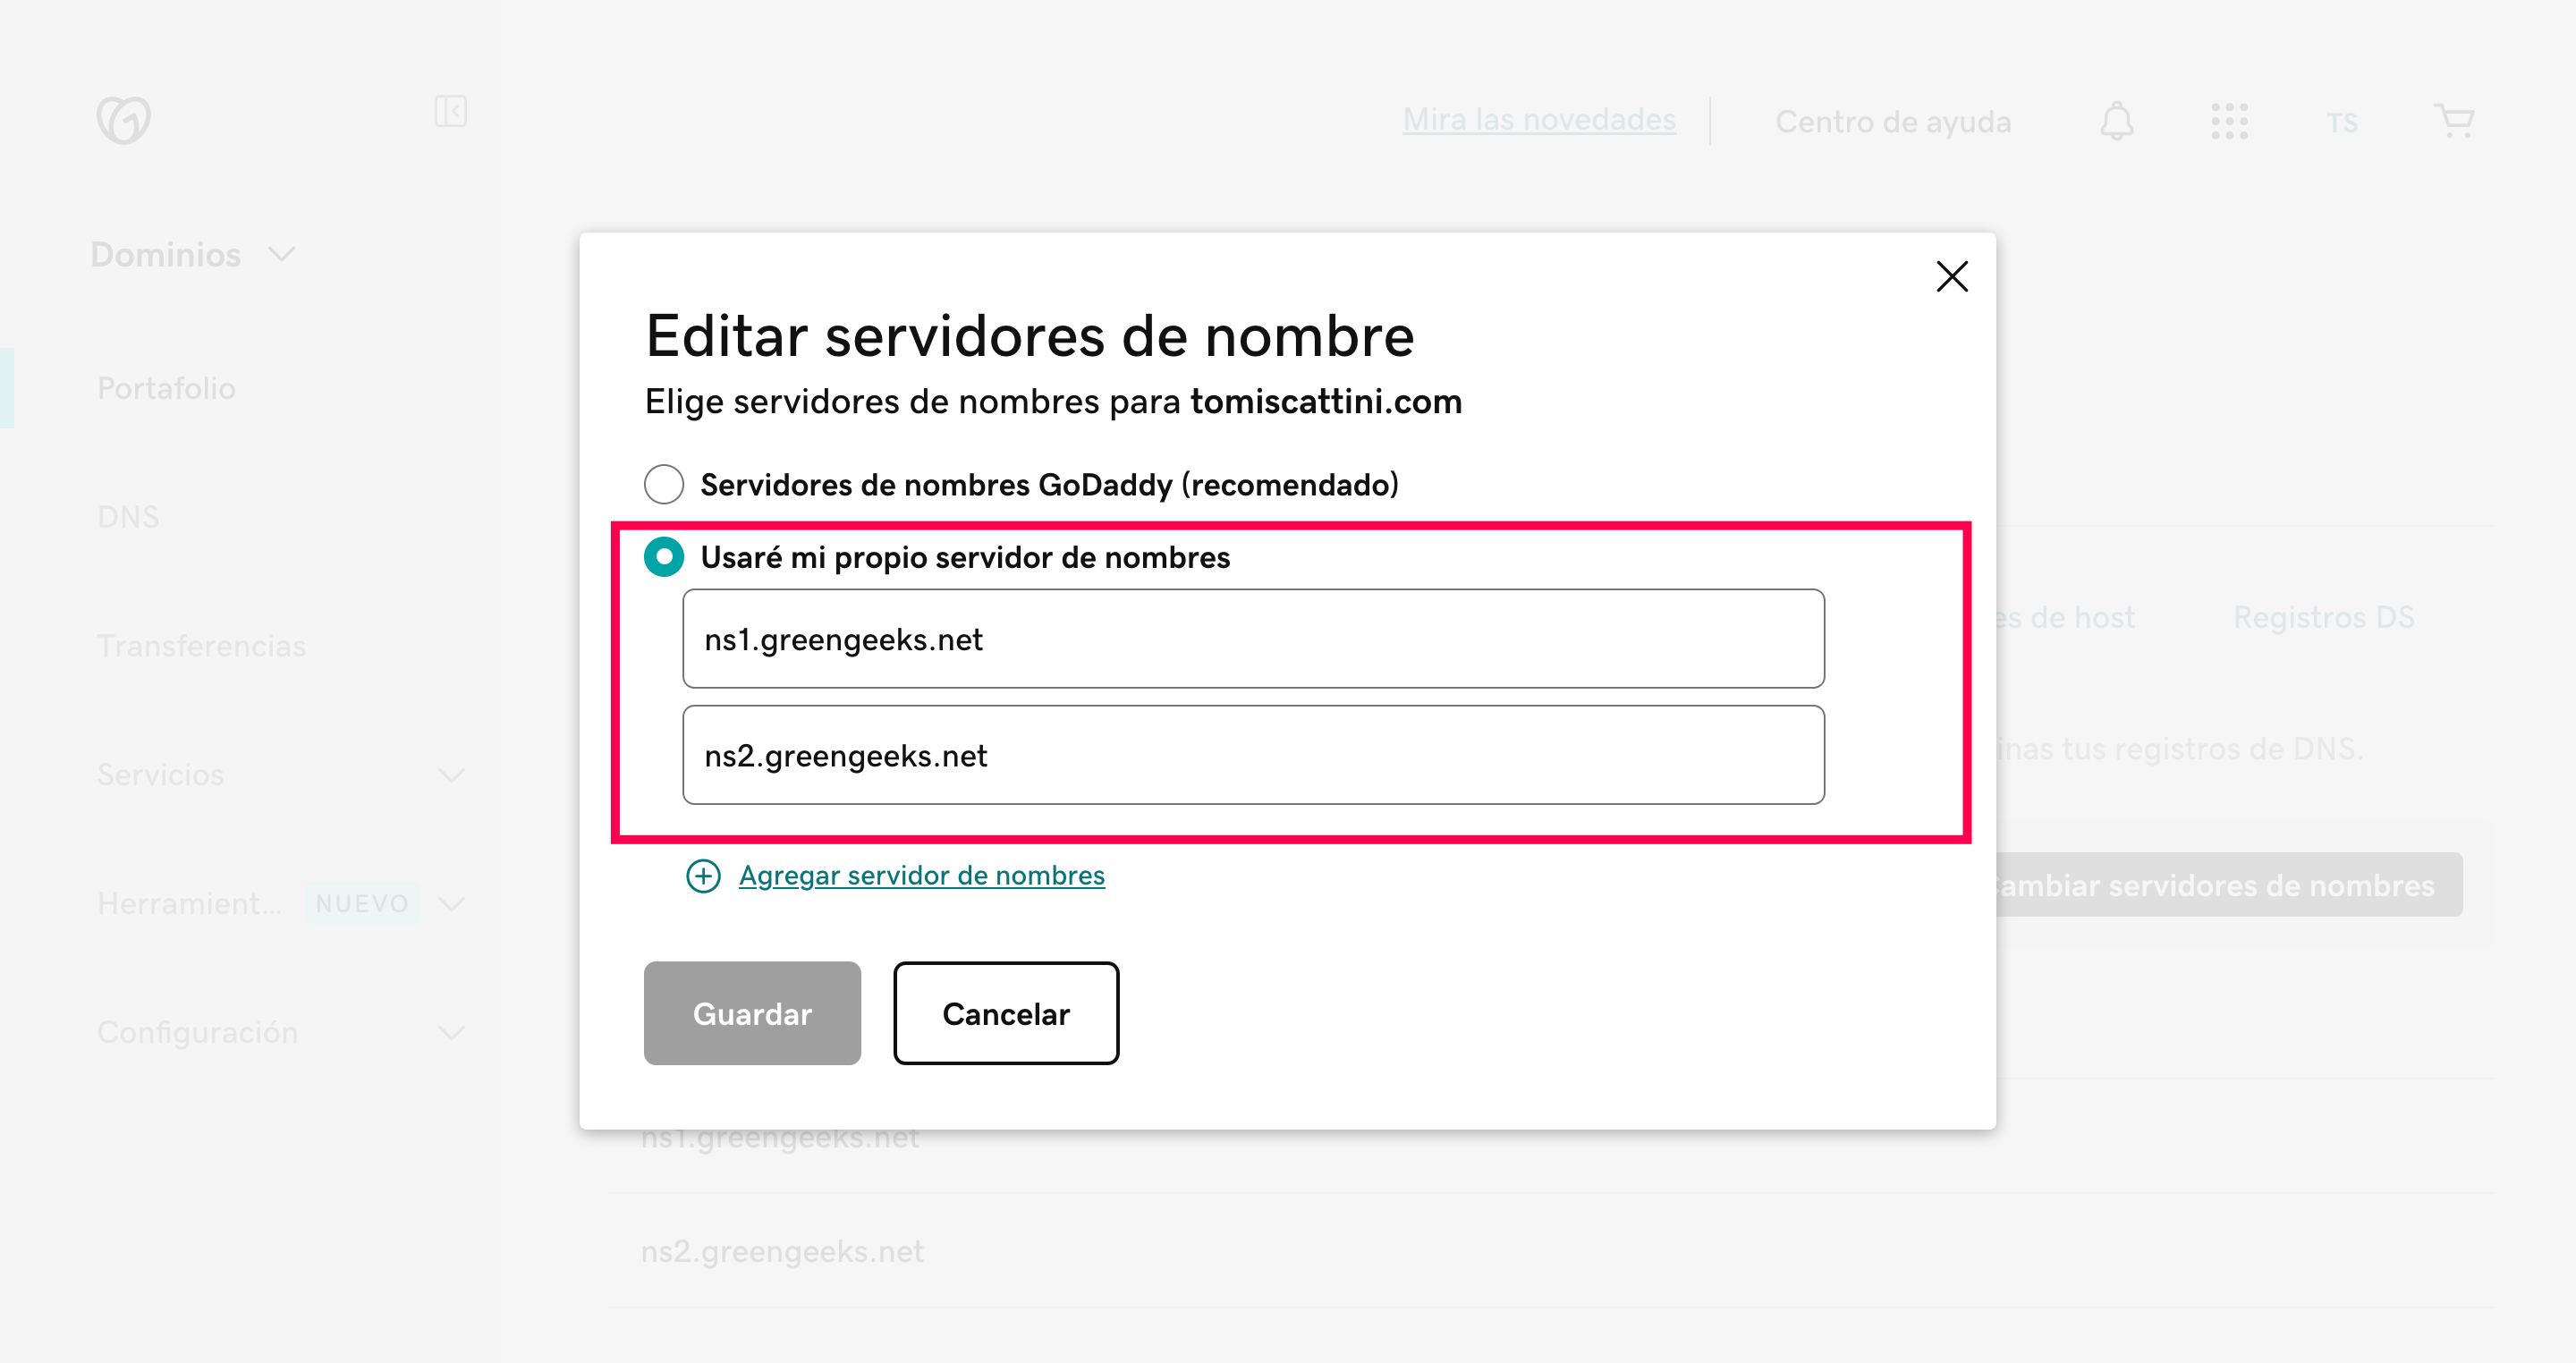Click the plus icon to add nameserver

703,876
